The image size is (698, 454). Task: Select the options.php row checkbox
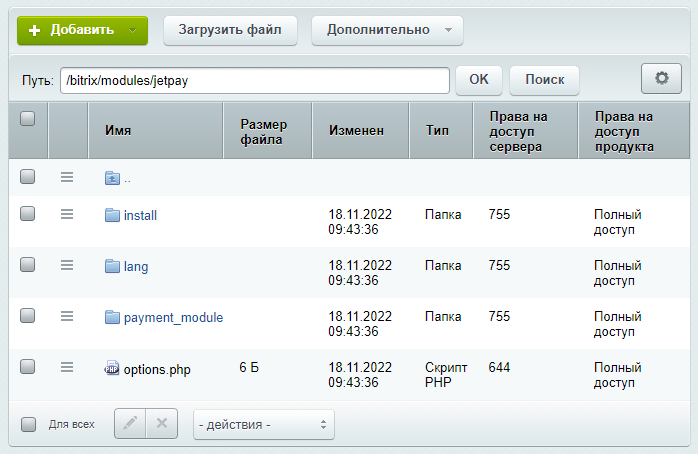pos(28,368)
